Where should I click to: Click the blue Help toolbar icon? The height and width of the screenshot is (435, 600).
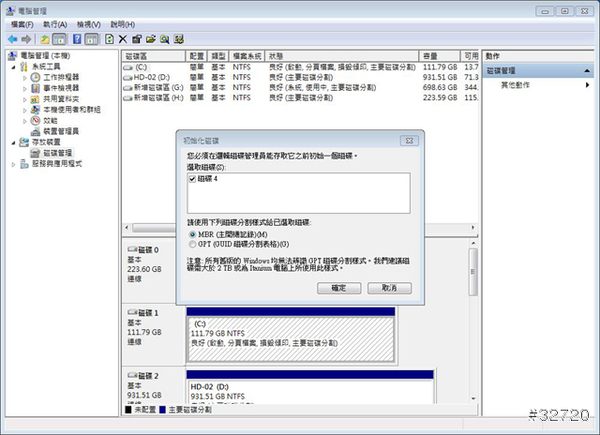(x=78, y=38)
